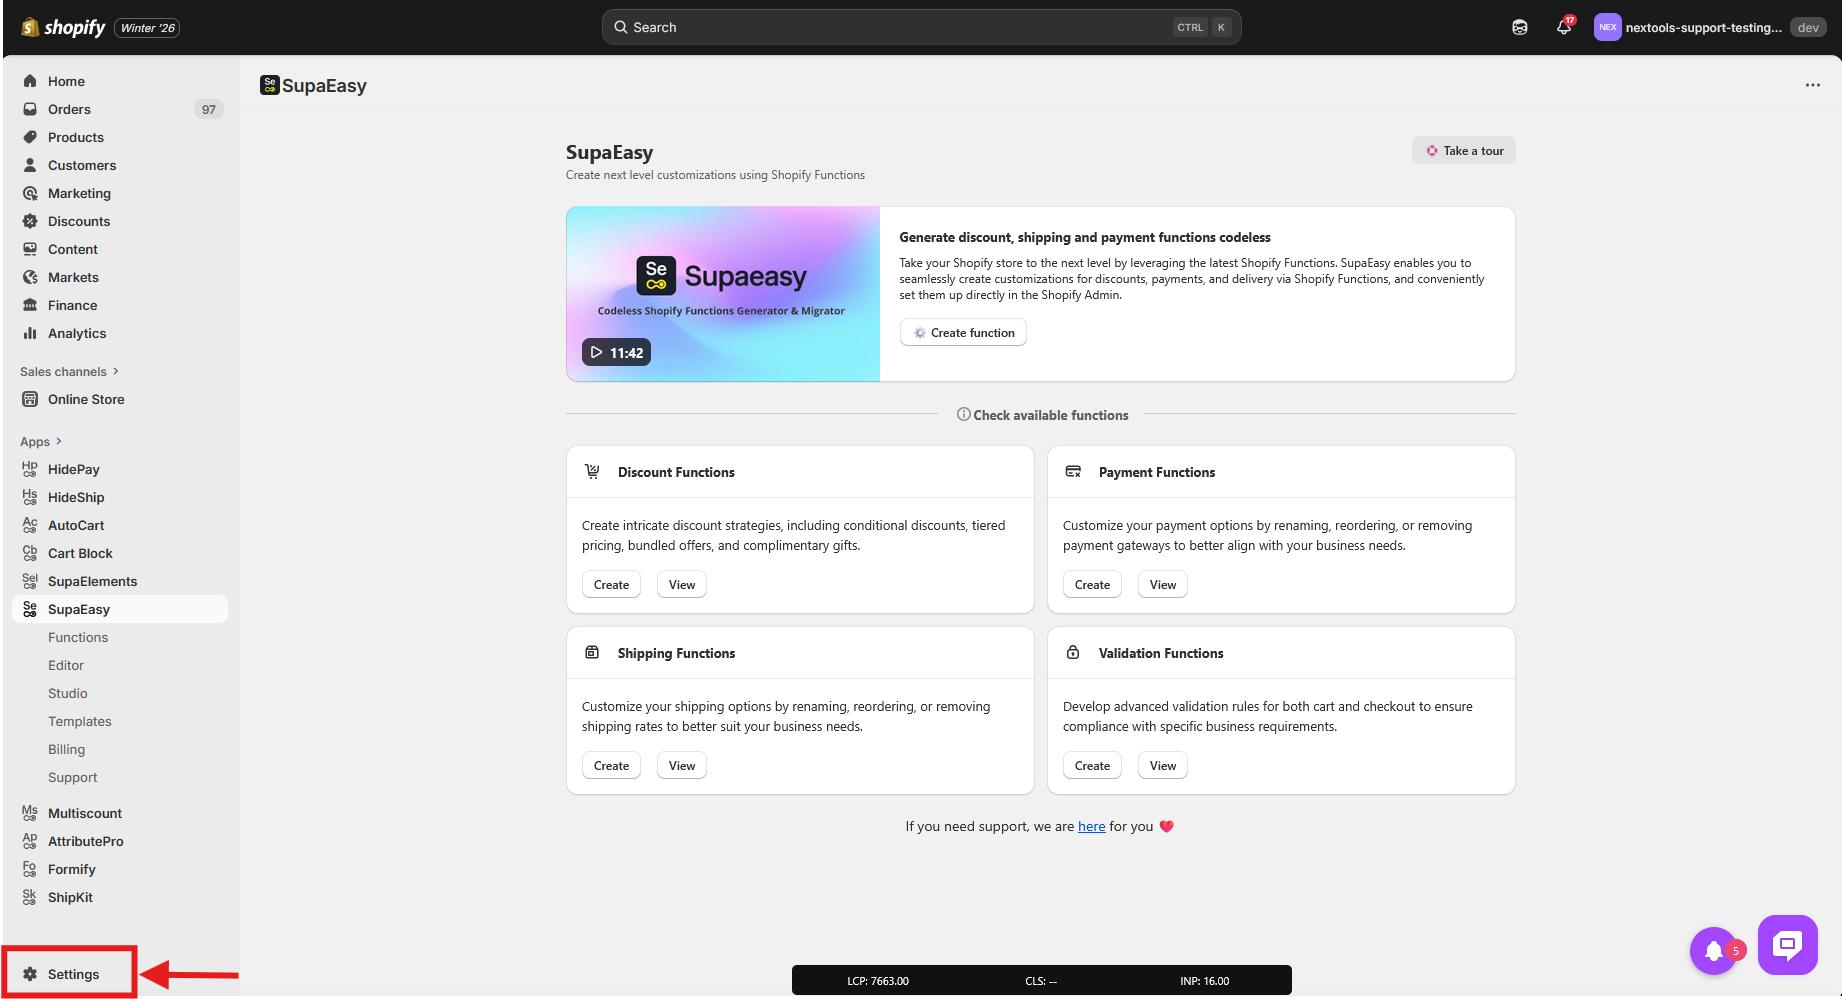Screen dimensions: 1842x999
Task: Click the Home icon in sidebar
Action: [x=30, y=81]
